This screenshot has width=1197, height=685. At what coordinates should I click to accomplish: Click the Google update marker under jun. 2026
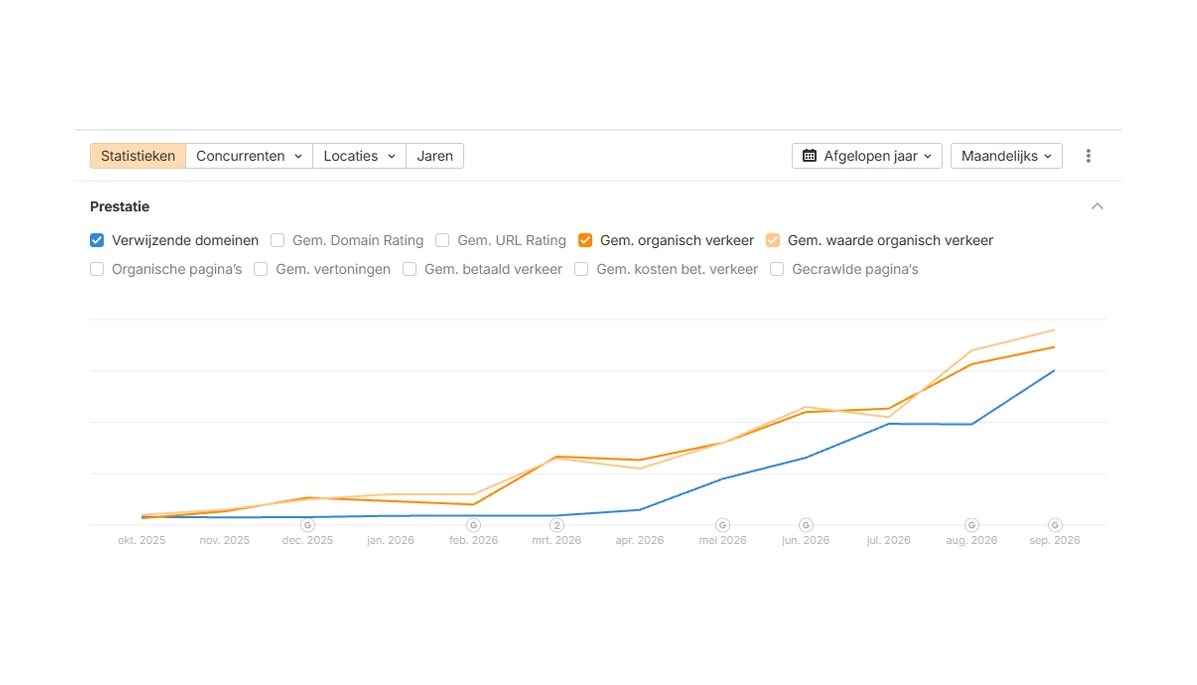click(x=805, y=525)
